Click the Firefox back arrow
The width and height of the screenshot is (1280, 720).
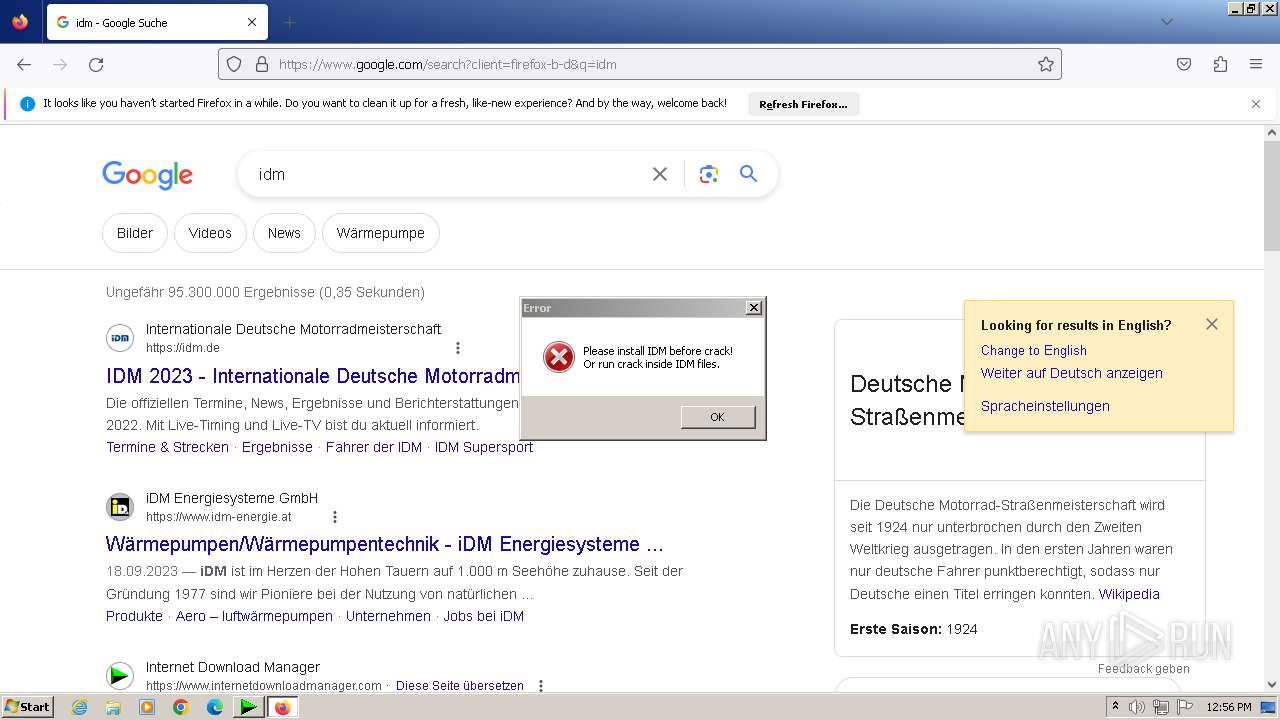pos(24,64)
